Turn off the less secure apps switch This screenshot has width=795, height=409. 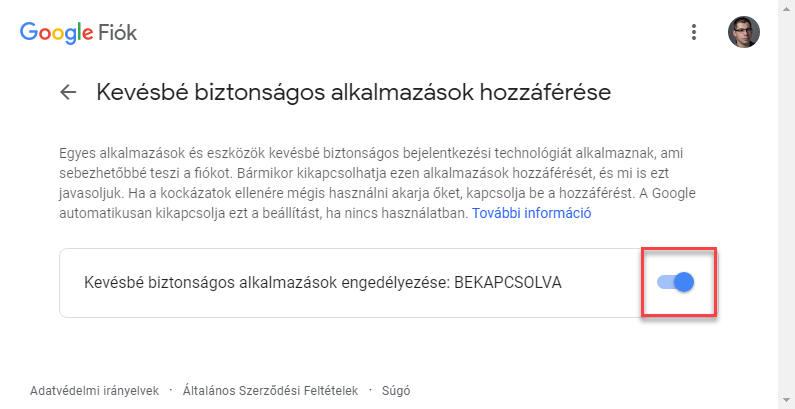pyautogui.click(x=676, y=282)
